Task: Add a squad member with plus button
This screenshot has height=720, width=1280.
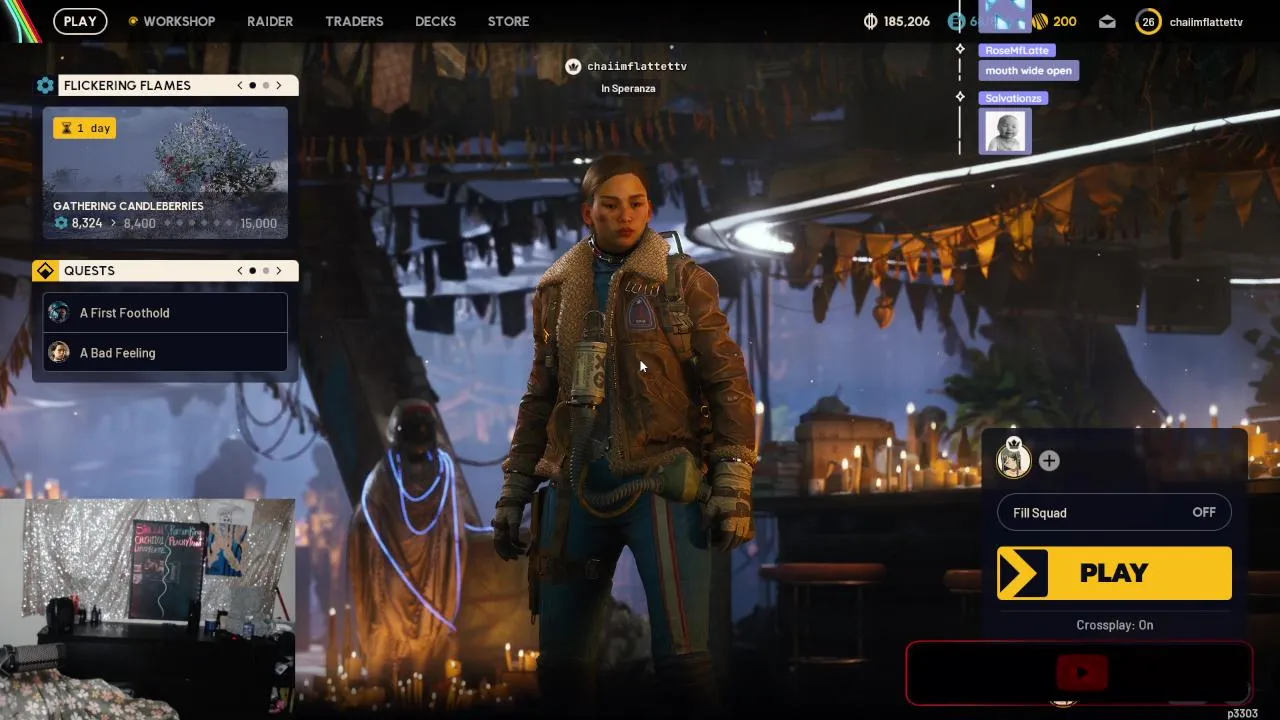Action: tap(1048, 460)
